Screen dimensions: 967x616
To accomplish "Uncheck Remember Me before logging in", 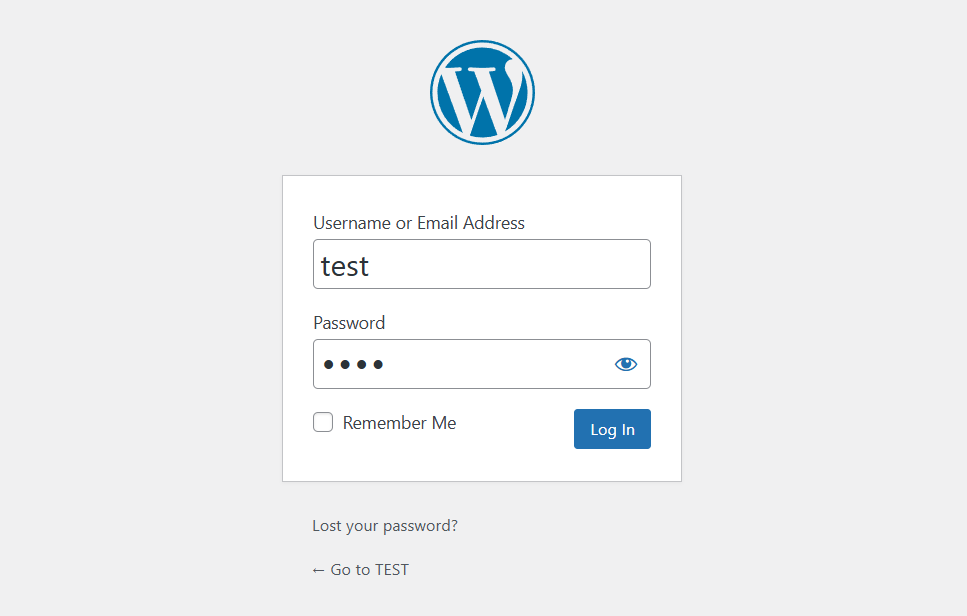I will point(322,422).
